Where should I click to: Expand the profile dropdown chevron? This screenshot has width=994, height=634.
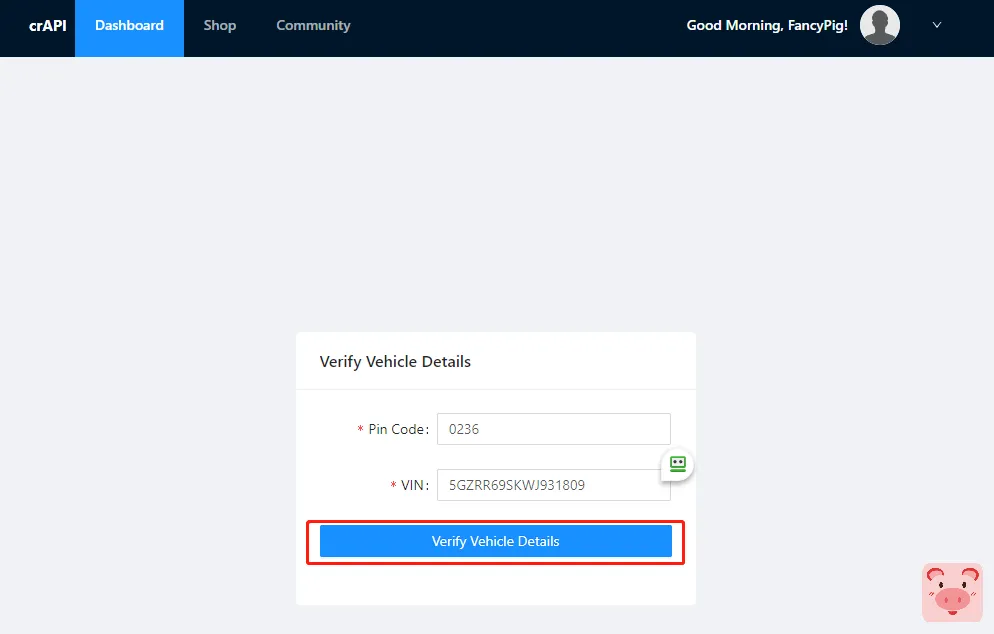[937, 26]
